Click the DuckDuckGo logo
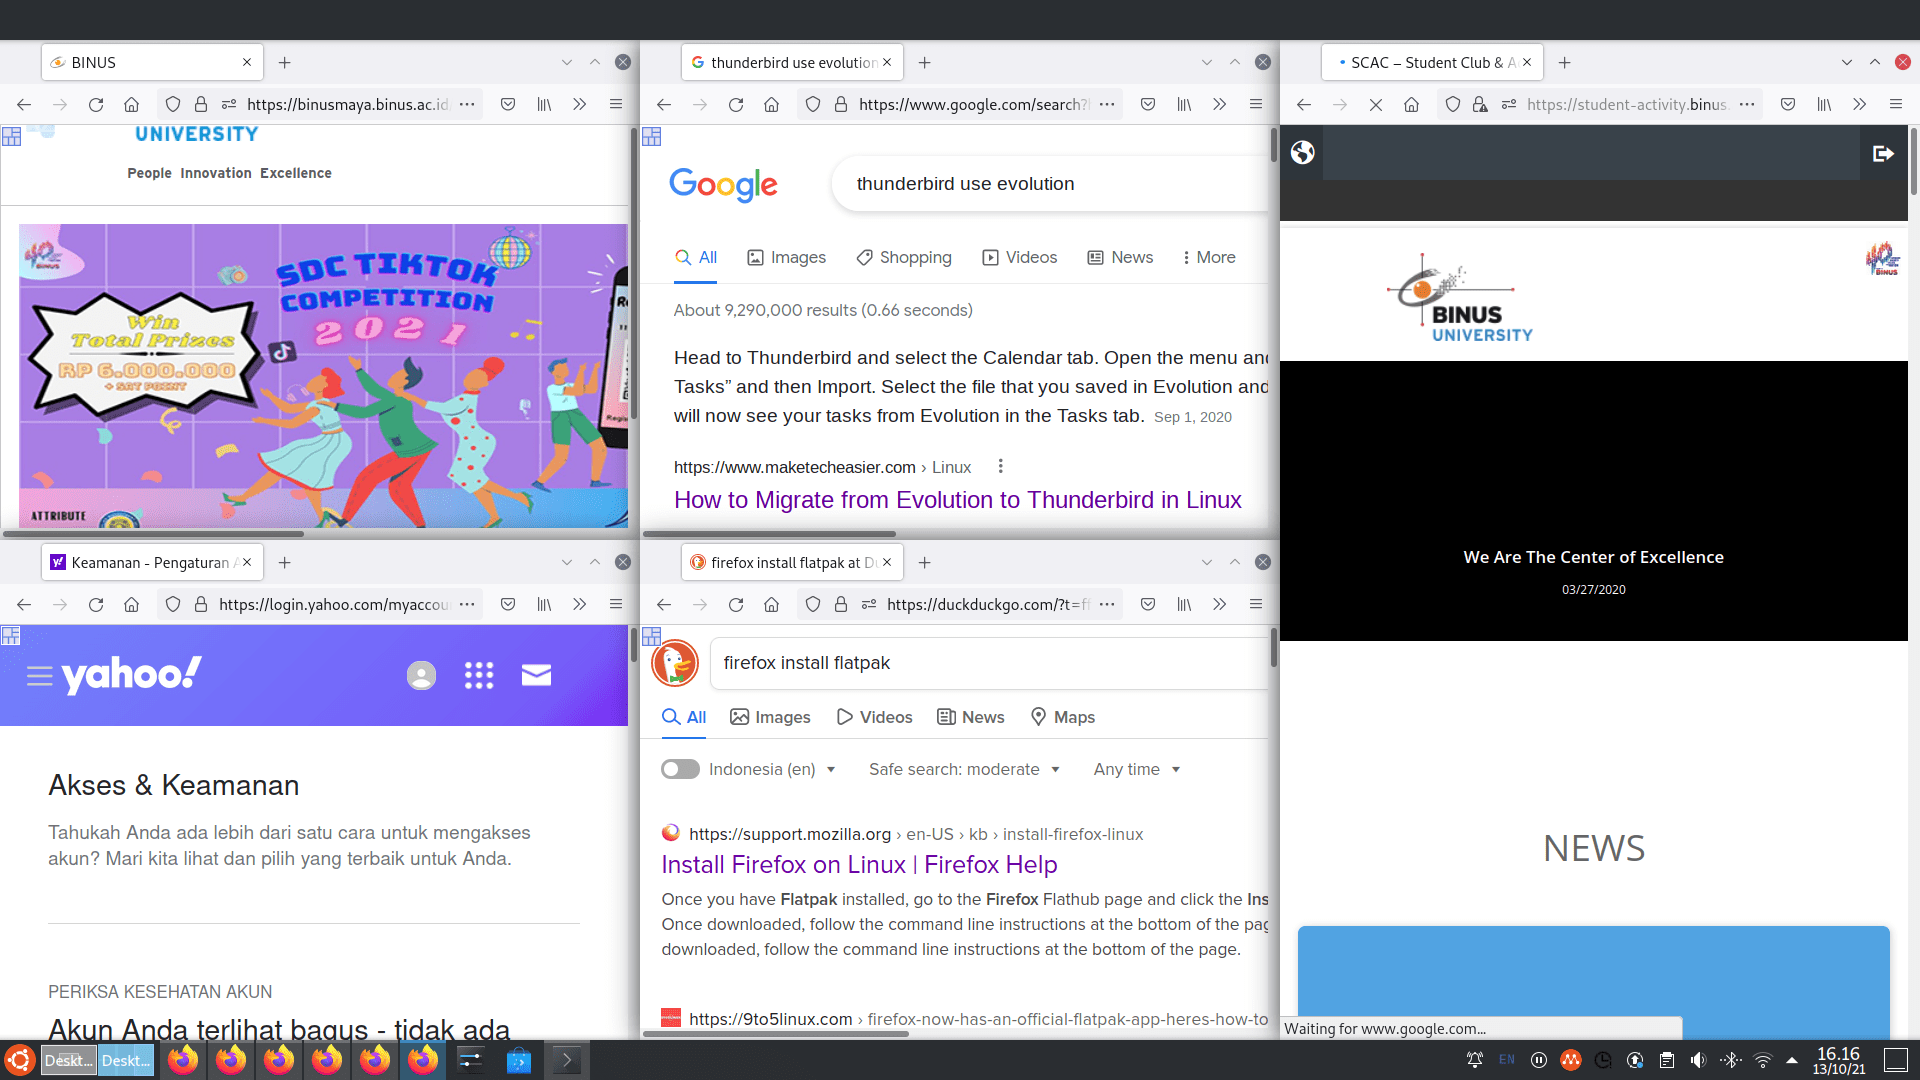This screenshot has height=1080, width=1920. pyautogui.click(x=675, y=663)
